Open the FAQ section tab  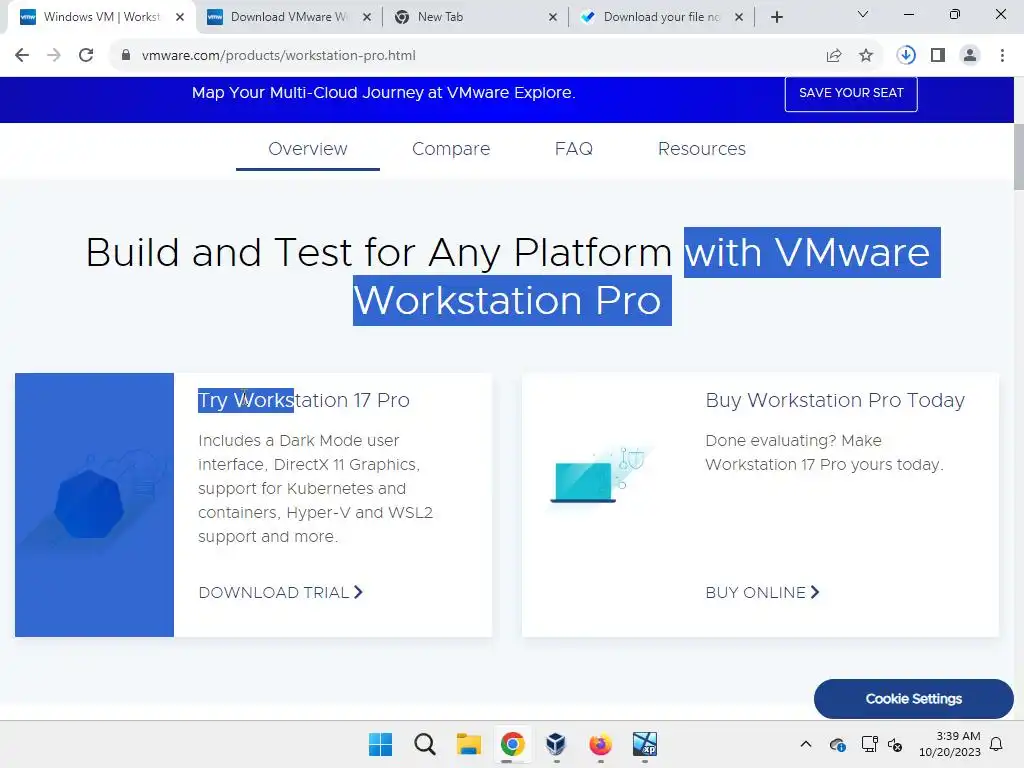(x=573, y=149)
